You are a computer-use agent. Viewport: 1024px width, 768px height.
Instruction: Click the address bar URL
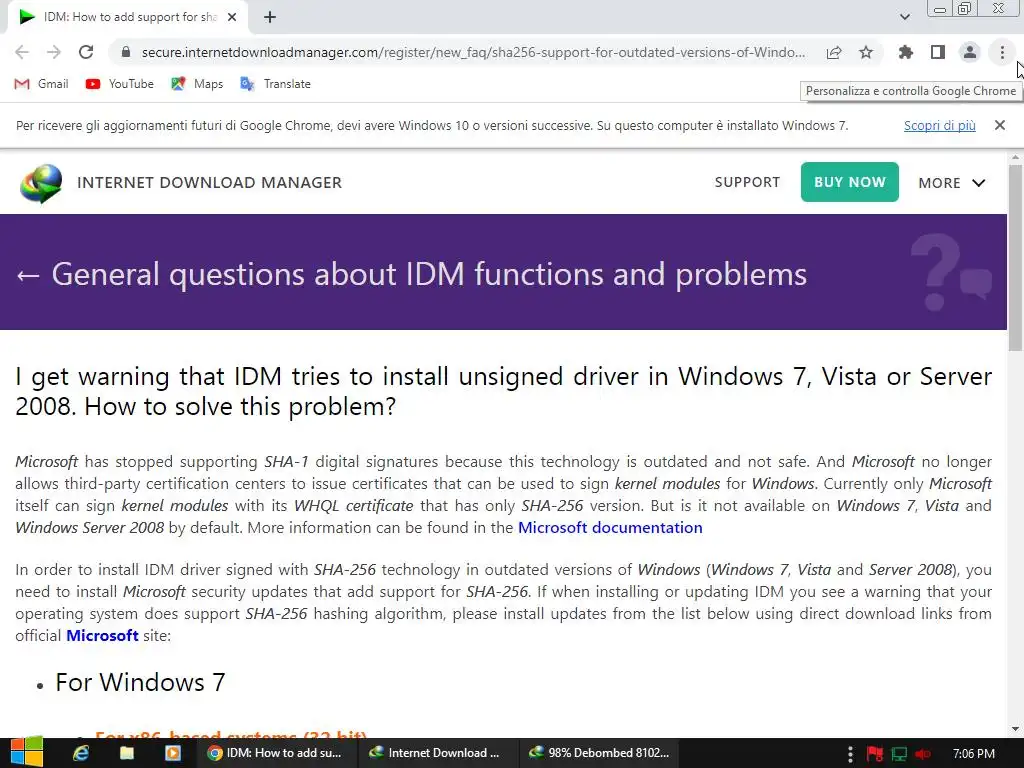coord(473,52)
